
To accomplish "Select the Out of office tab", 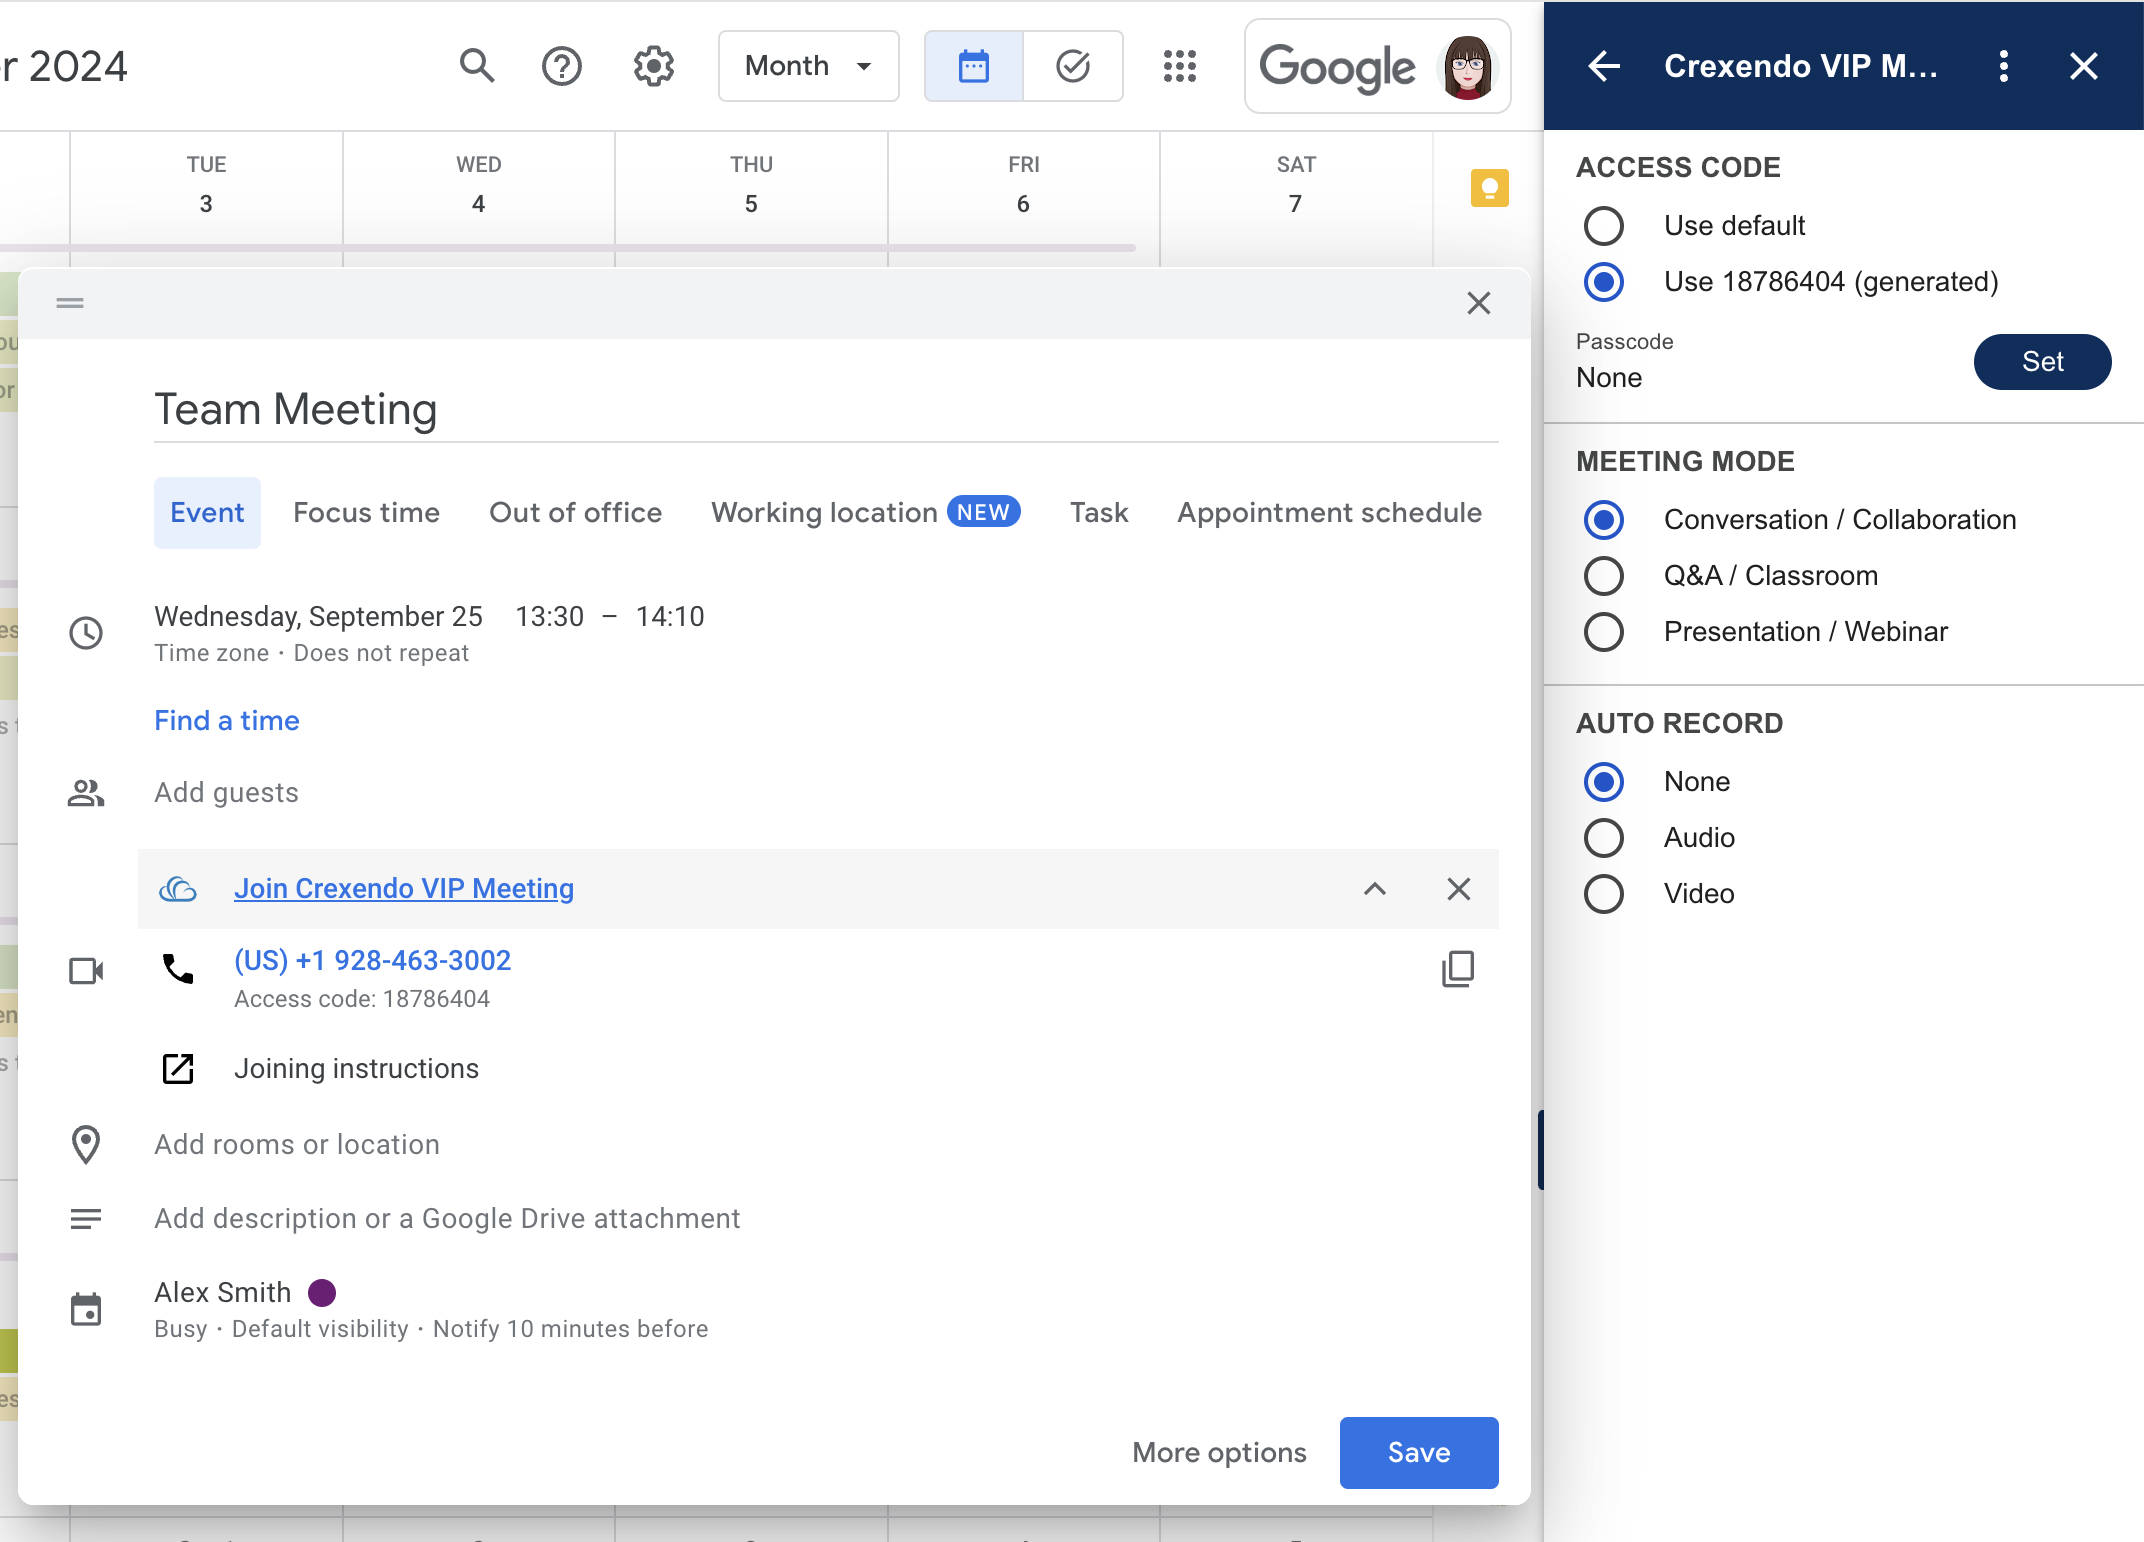I will 575,513.
